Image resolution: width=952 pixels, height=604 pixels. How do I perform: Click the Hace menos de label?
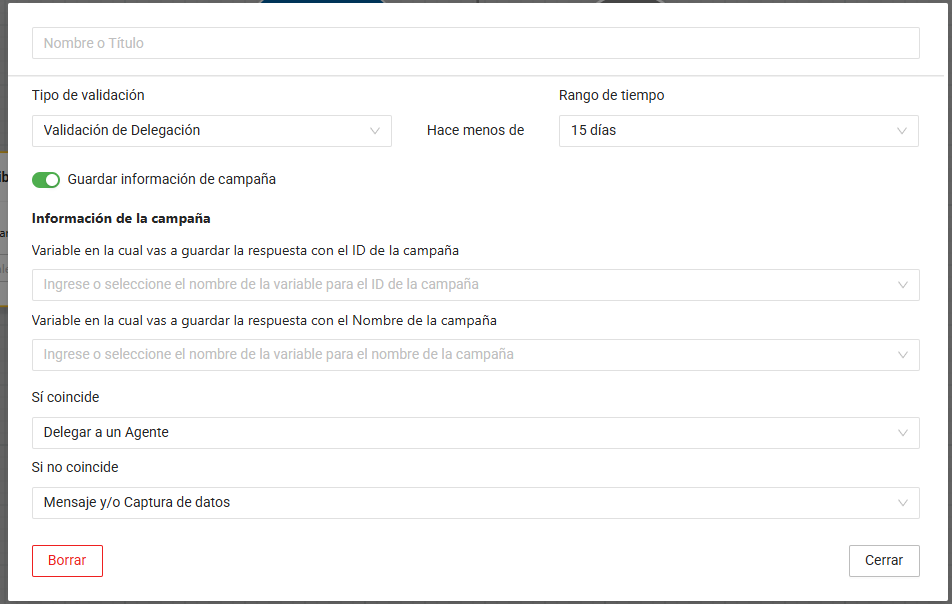pos(475,131)
